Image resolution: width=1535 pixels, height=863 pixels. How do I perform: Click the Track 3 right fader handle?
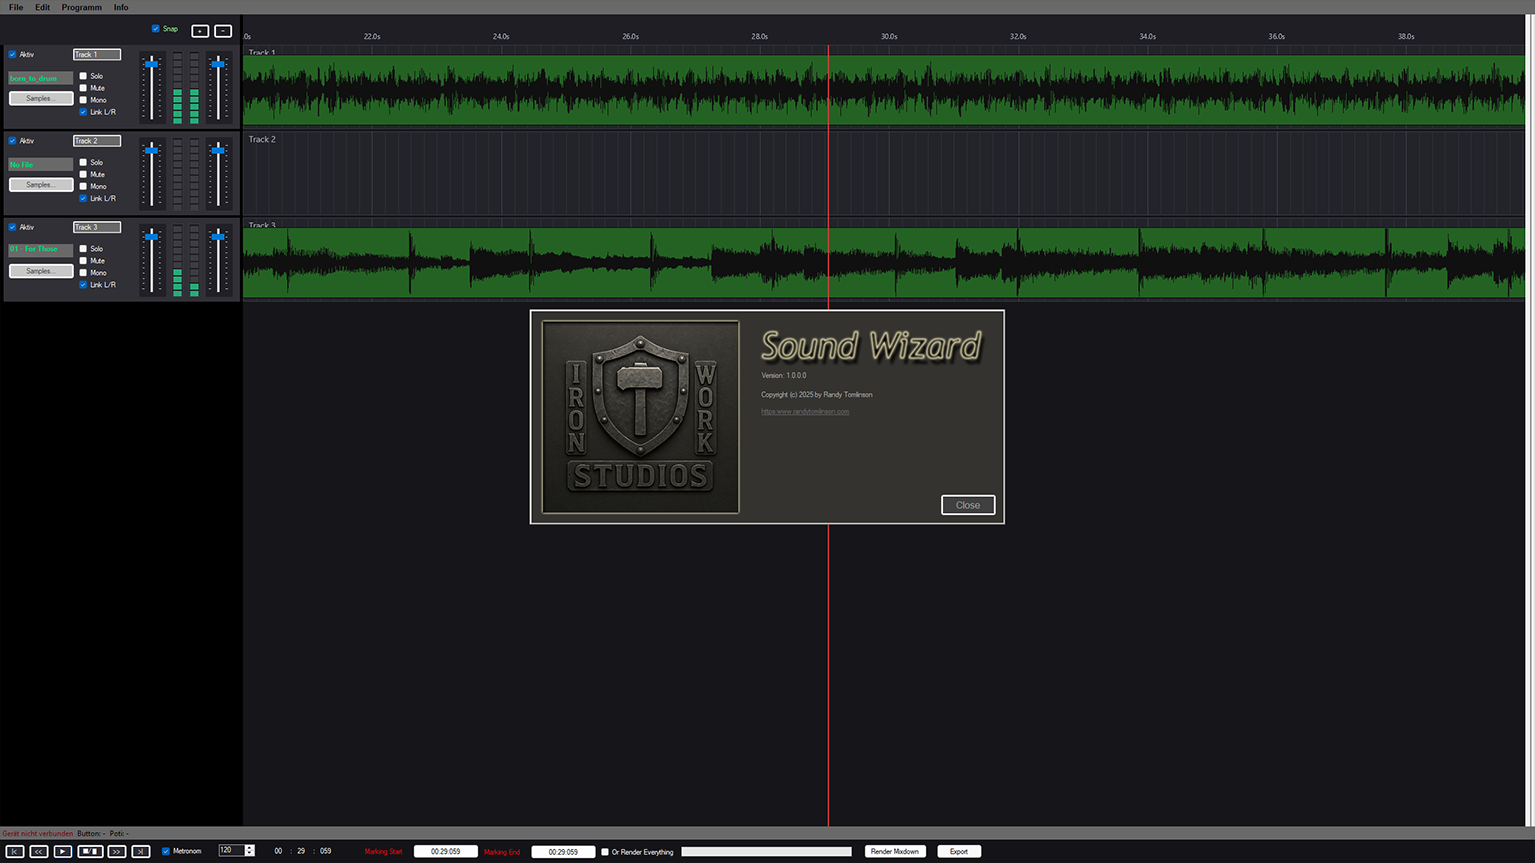click(x=217, y=236)
